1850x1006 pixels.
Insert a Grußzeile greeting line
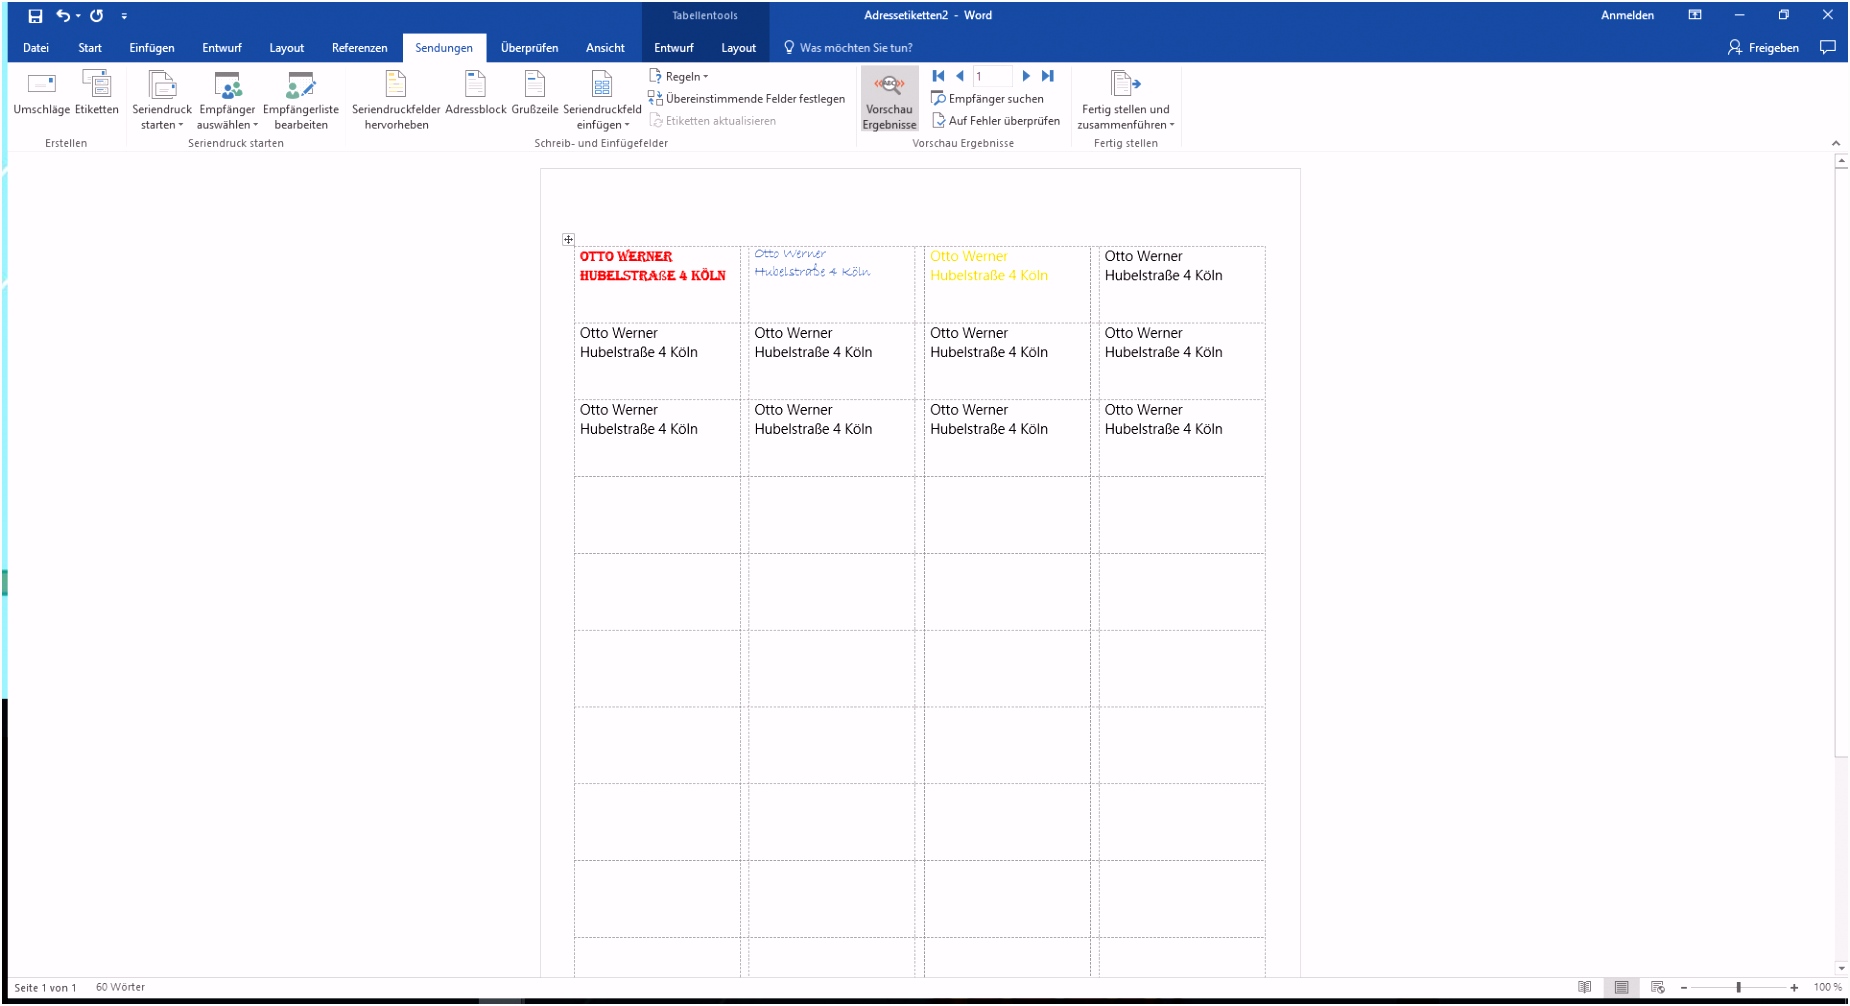(535, 95)
